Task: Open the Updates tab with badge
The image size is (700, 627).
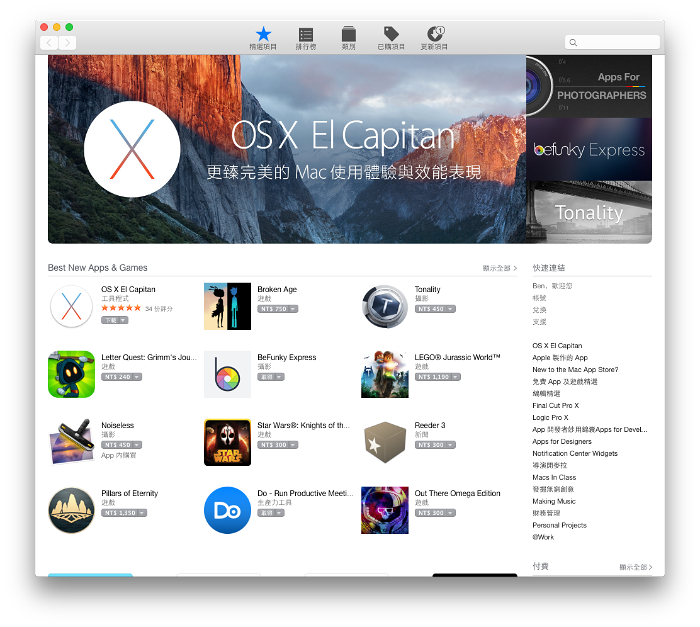Action: [434, 38]
